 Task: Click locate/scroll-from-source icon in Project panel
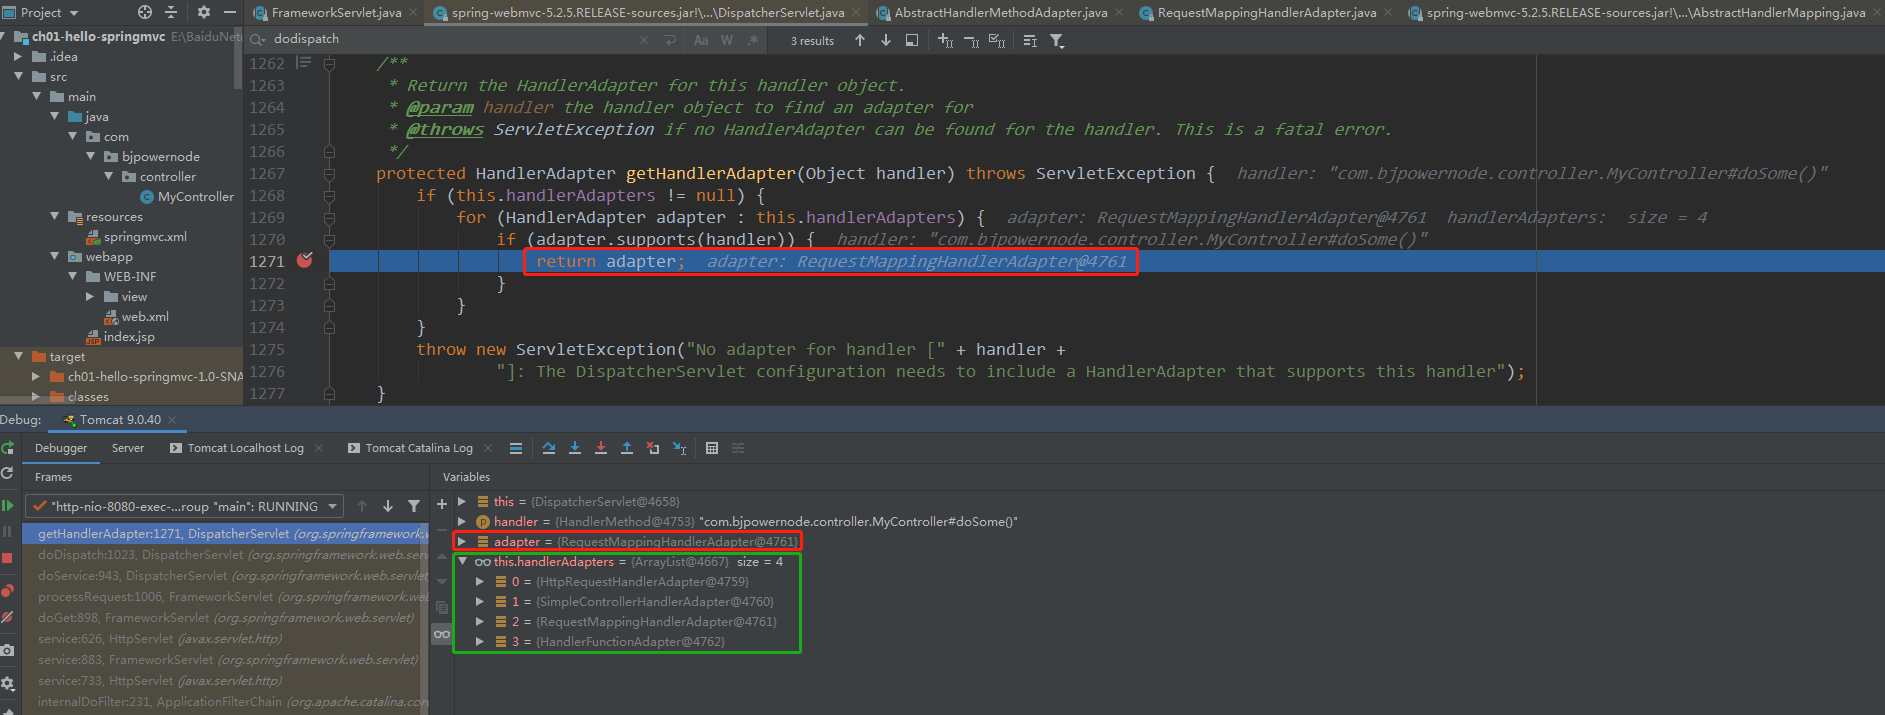pyautogui.click(x=145, y=12)
